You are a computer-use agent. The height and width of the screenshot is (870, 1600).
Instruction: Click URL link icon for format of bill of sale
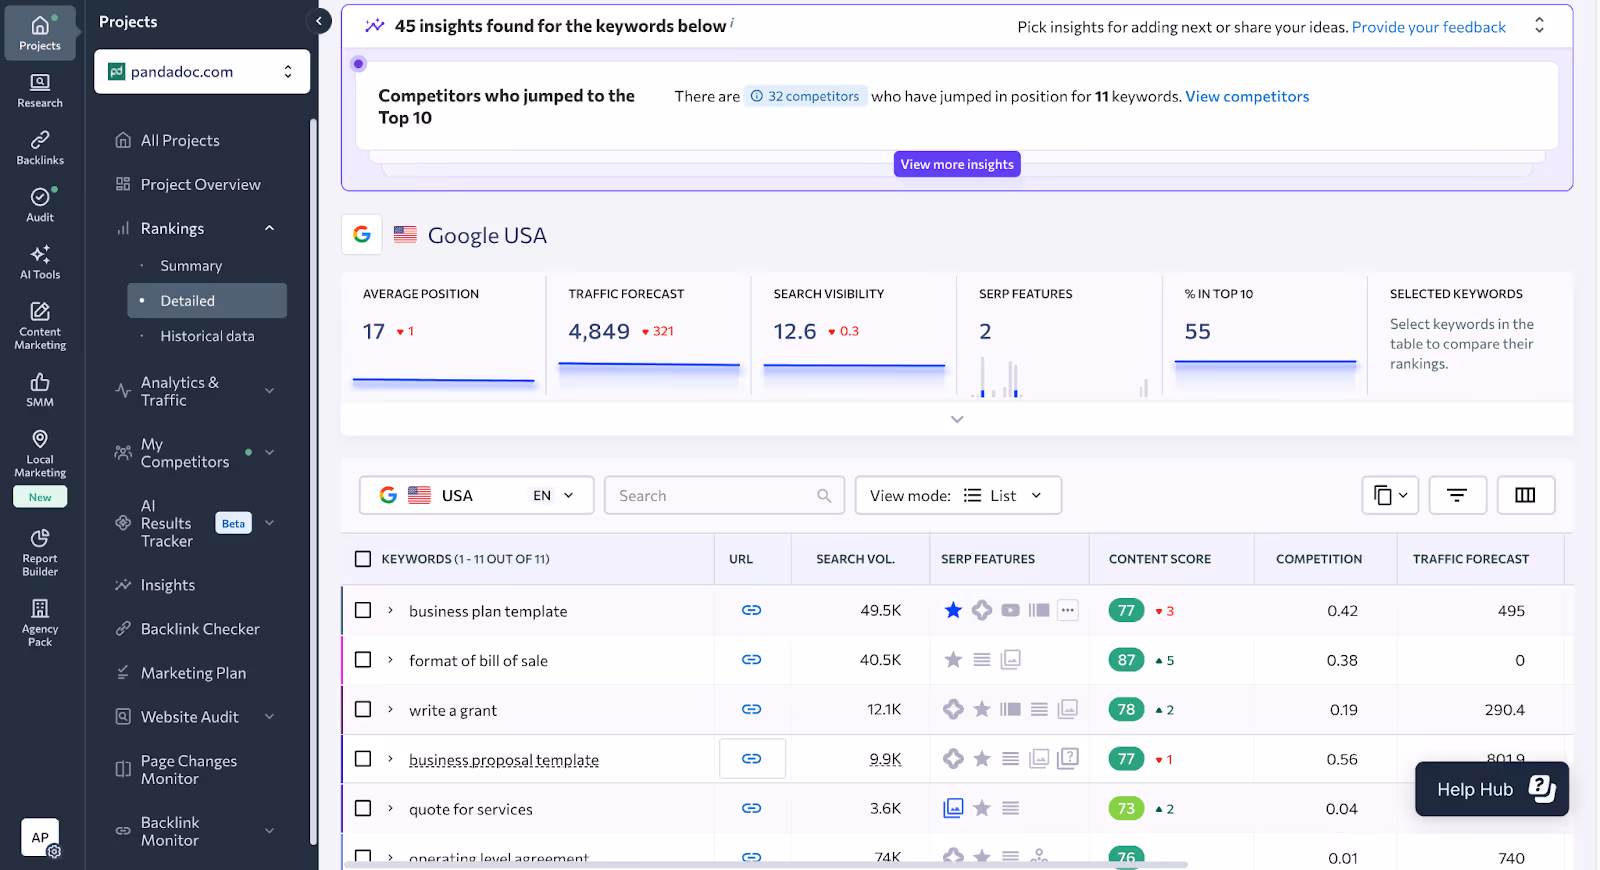point(751,660)
